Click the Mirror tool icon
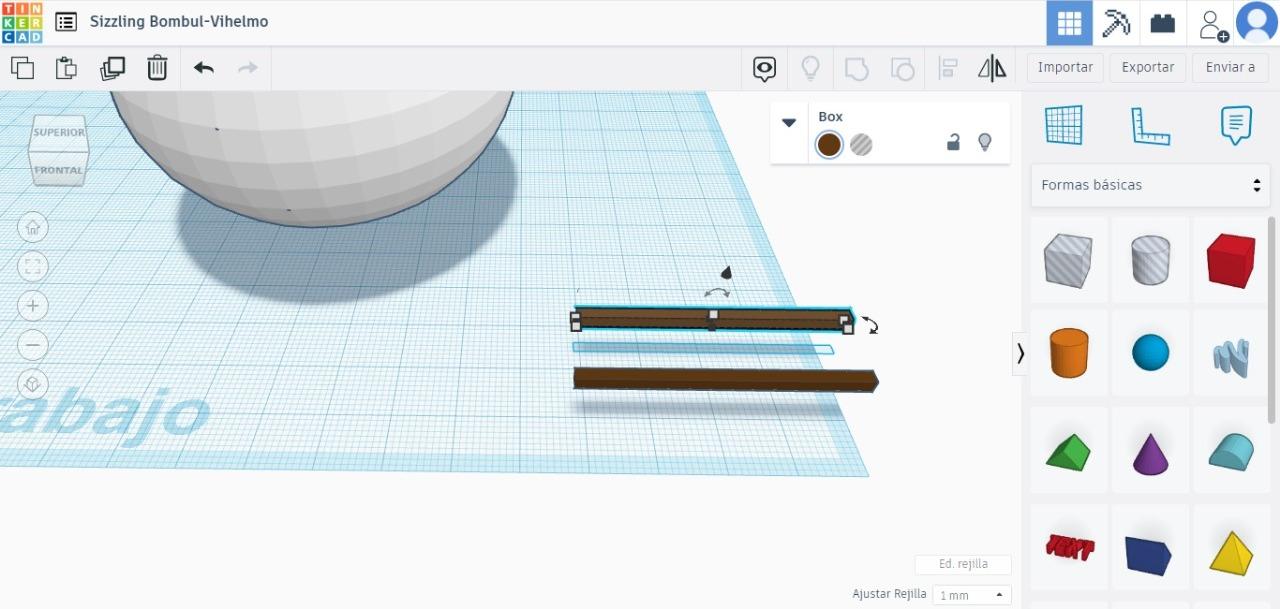The image size is (1280, 609). (992, 68)
